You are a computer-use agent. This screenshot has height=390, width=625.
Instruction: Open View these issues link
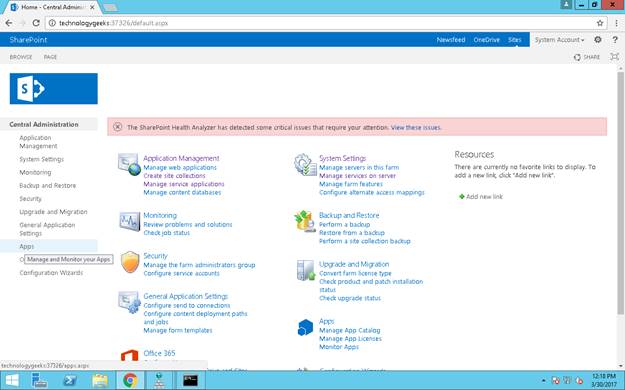[416, 128]
